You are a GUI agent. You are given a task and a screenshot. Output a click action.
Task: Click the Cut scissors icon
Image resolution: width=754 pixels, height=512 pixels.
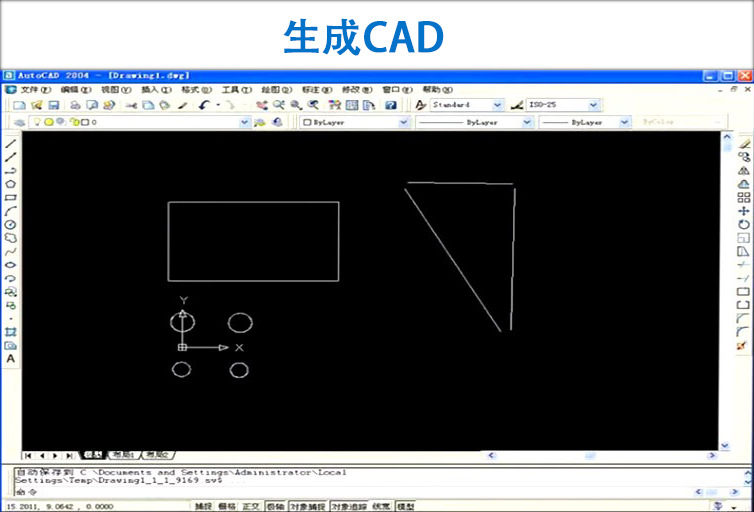(131, 105)
